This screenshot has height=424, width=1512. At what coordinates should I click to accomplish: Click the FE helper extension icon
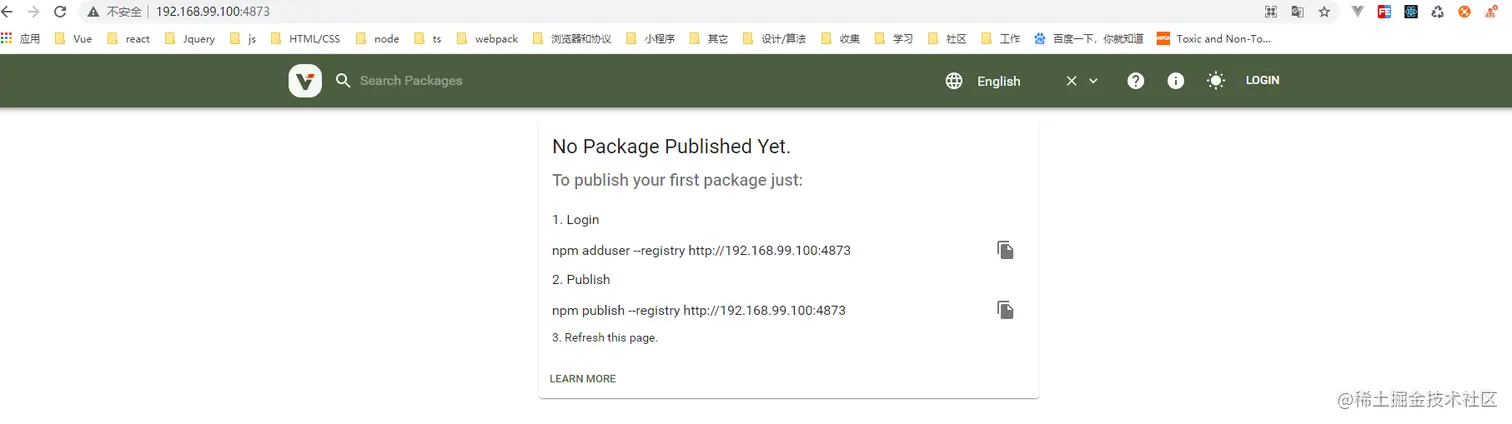pos(1384,12)
